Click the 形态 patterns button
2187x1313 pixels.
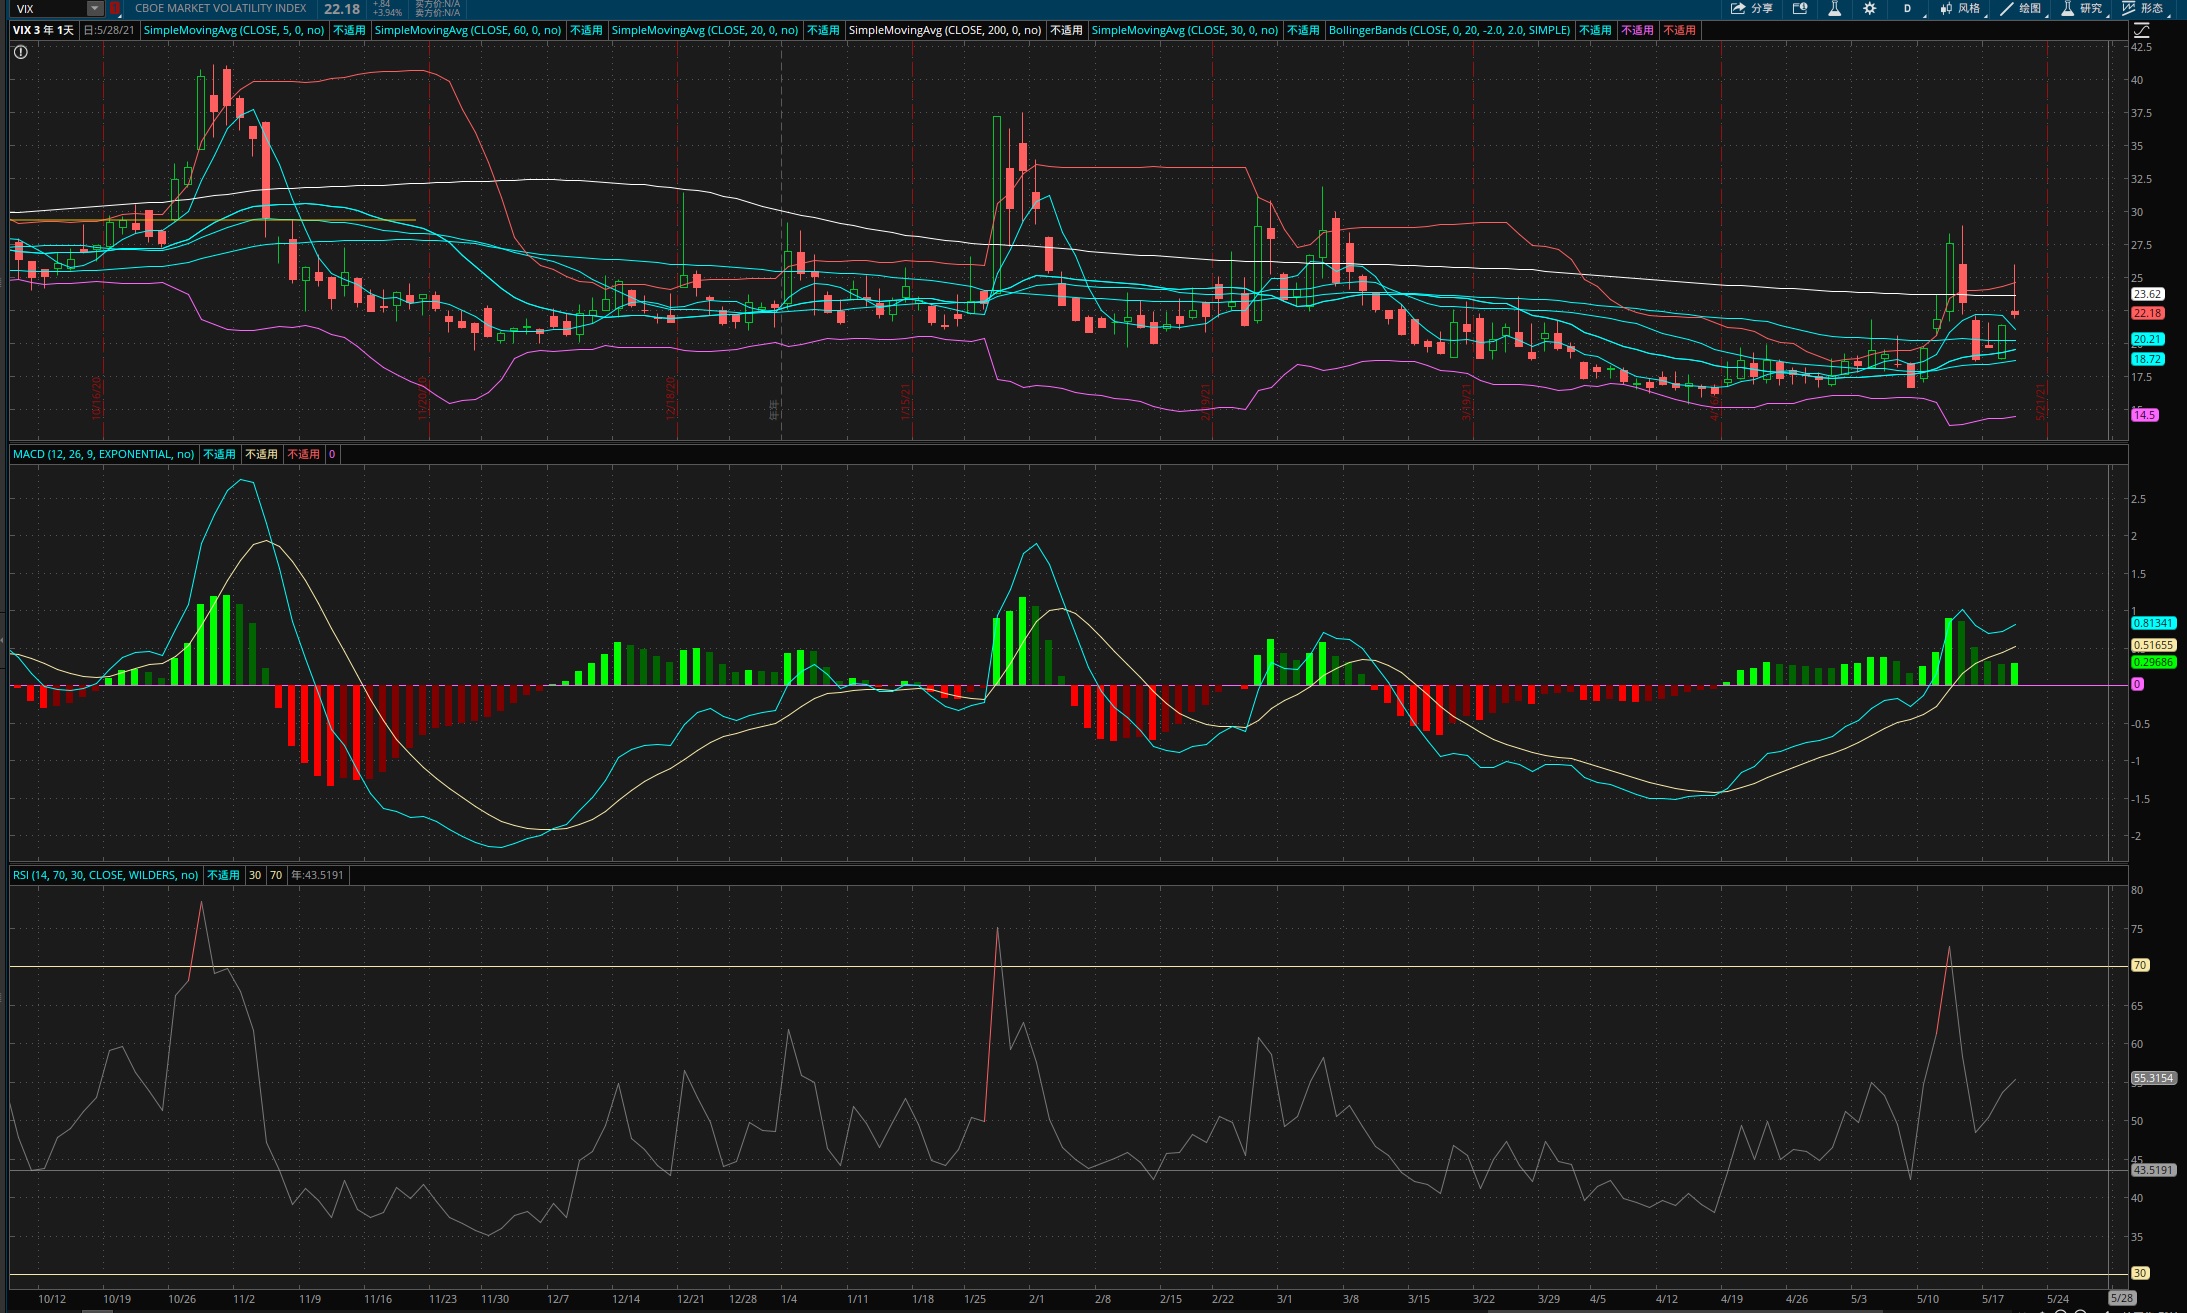point(2143,9)
